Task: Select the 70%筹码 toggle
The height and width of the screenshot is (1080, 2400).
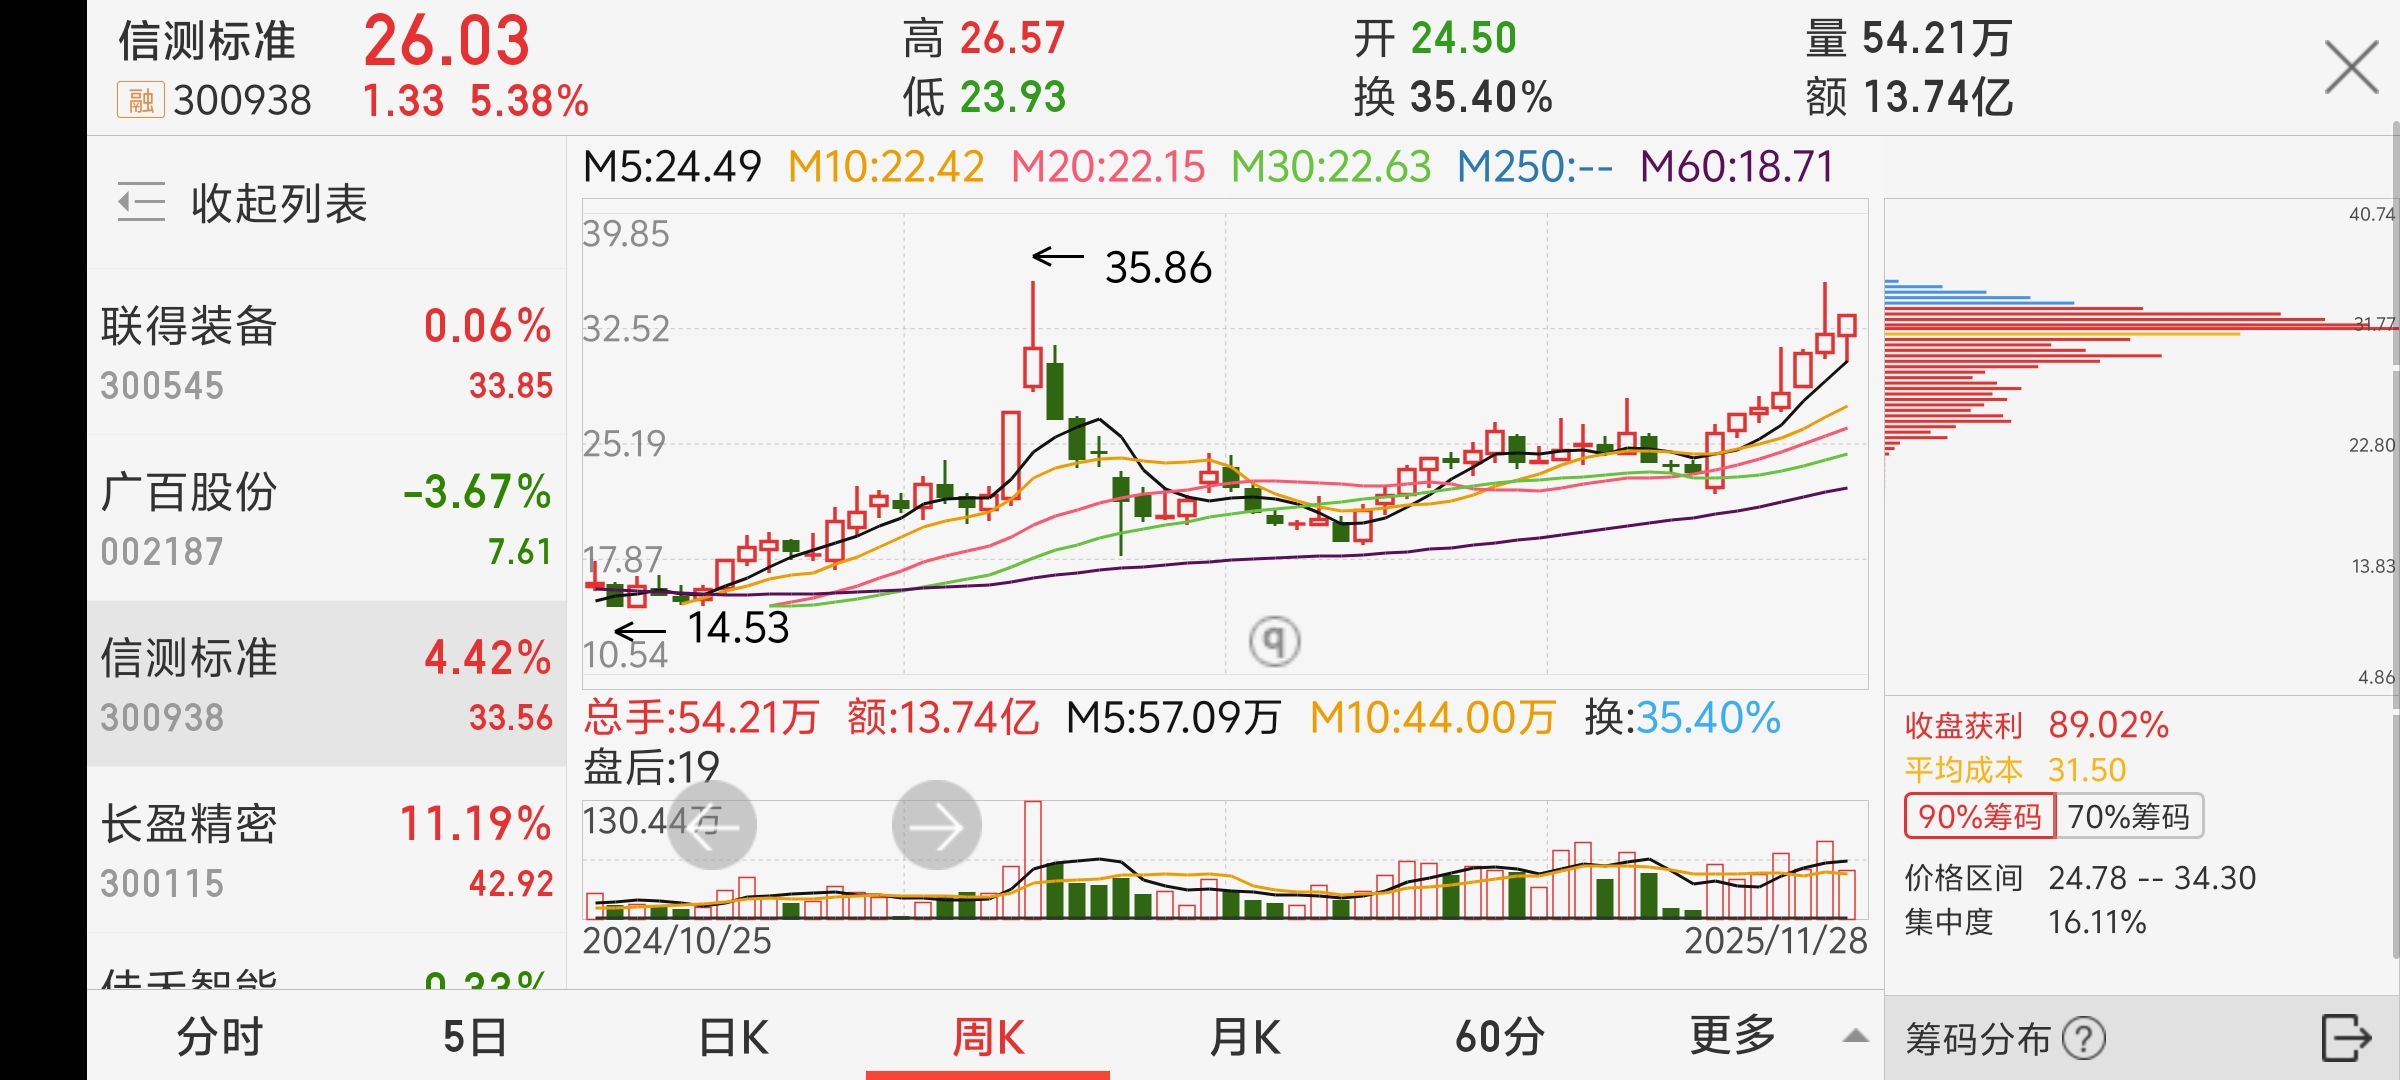Action: tap(2128, 816)
